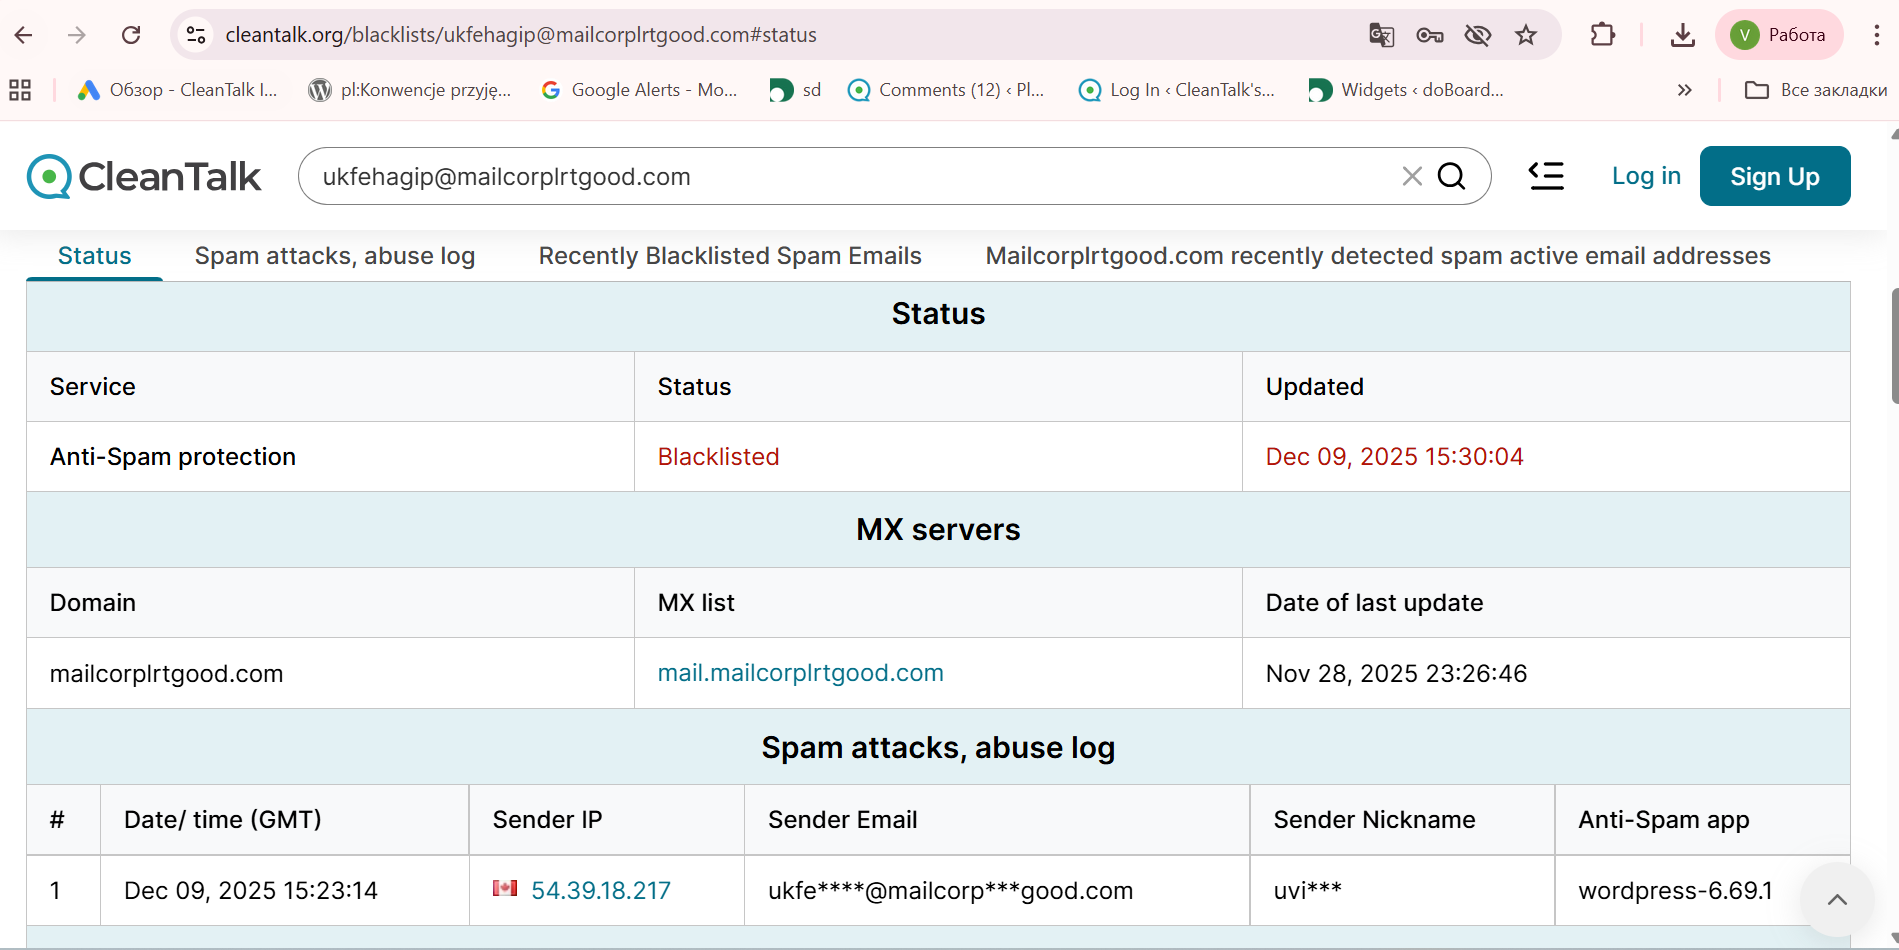Open the CleanTalk site menu icon
The height and width of the screenshot is (950, 1899).
(1546, 176)
